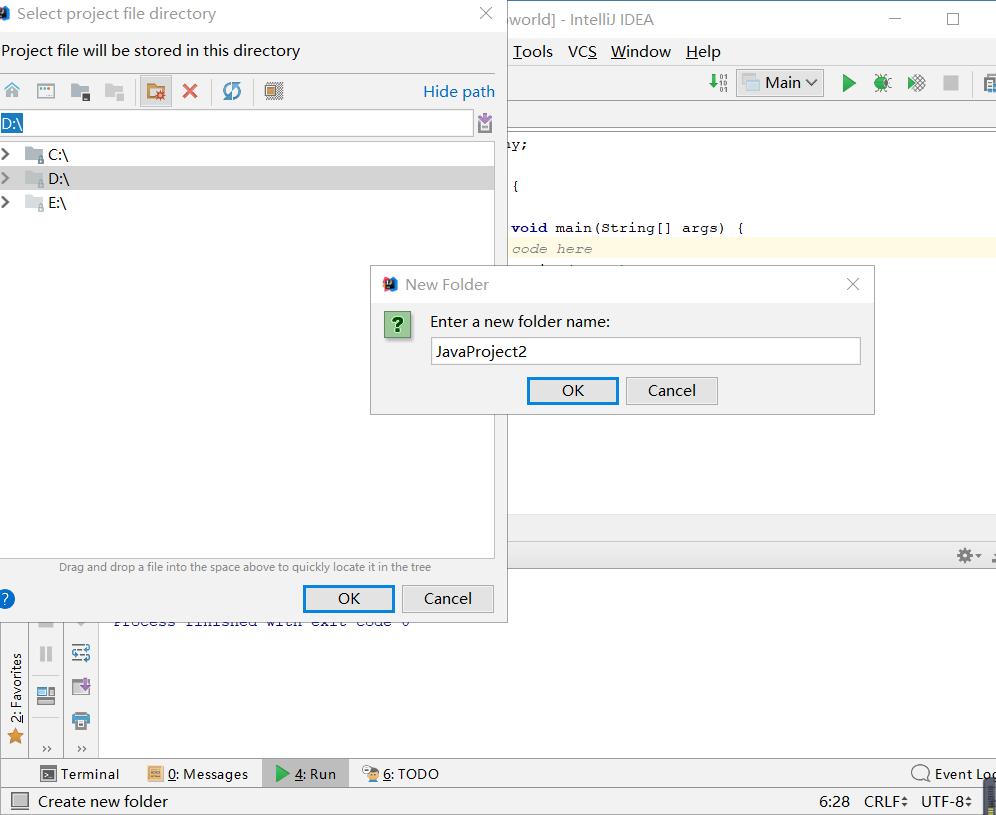Show more left Run toolbar actions
The width and height of the screenshot is (996, 815).
pos(46,748)
